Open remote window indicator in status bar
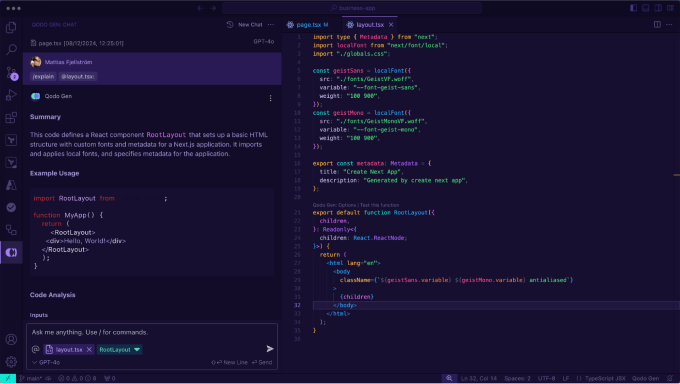 (x=8, y=378)
